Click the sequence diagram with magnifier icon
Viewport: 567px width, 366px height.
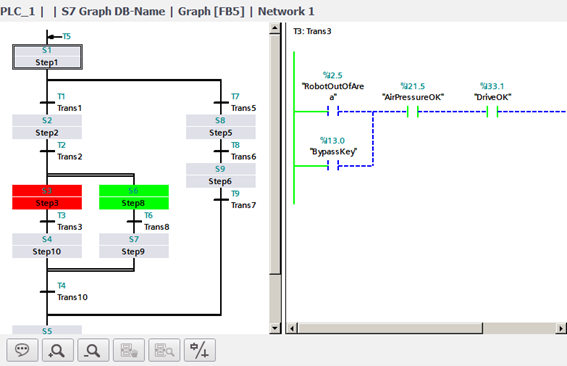[164, 350]
